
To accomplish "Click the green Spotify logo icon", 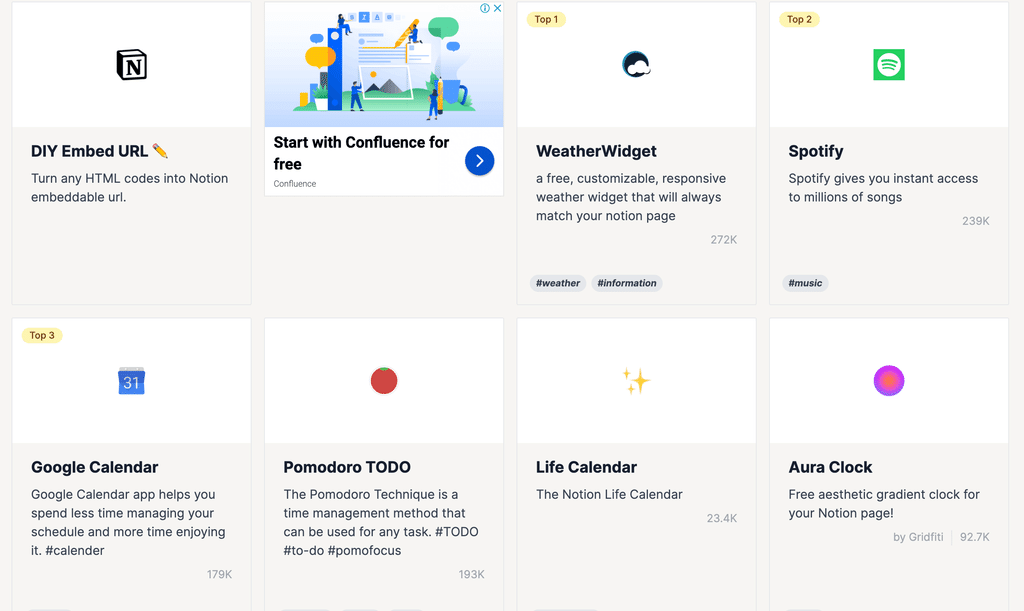I will pos(889,65).
